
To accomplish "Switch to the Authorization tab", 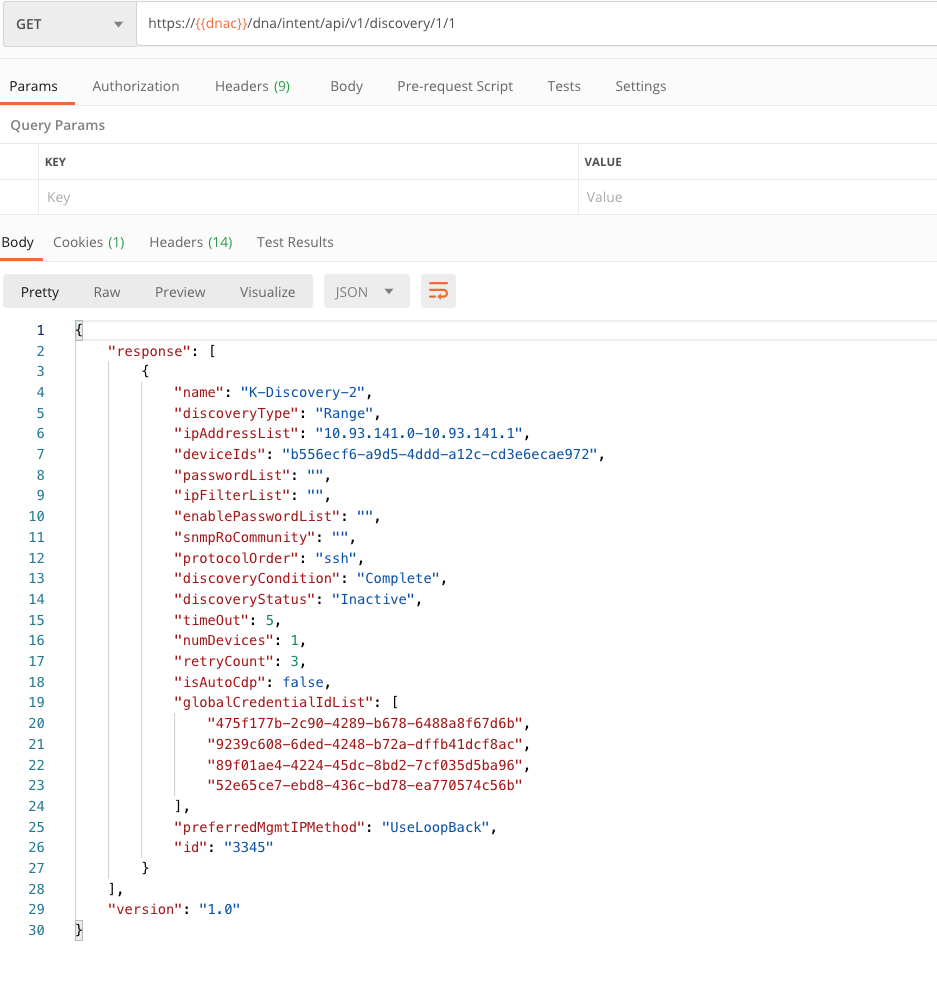I will click(136, 86).
